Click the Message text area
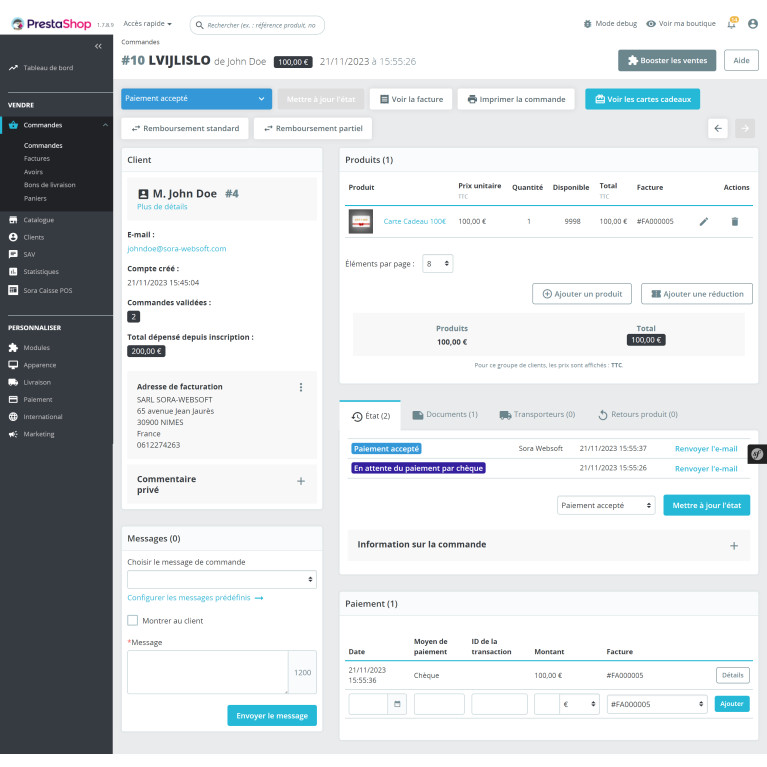This screenshot has height=767, width=767. [207, 672]
